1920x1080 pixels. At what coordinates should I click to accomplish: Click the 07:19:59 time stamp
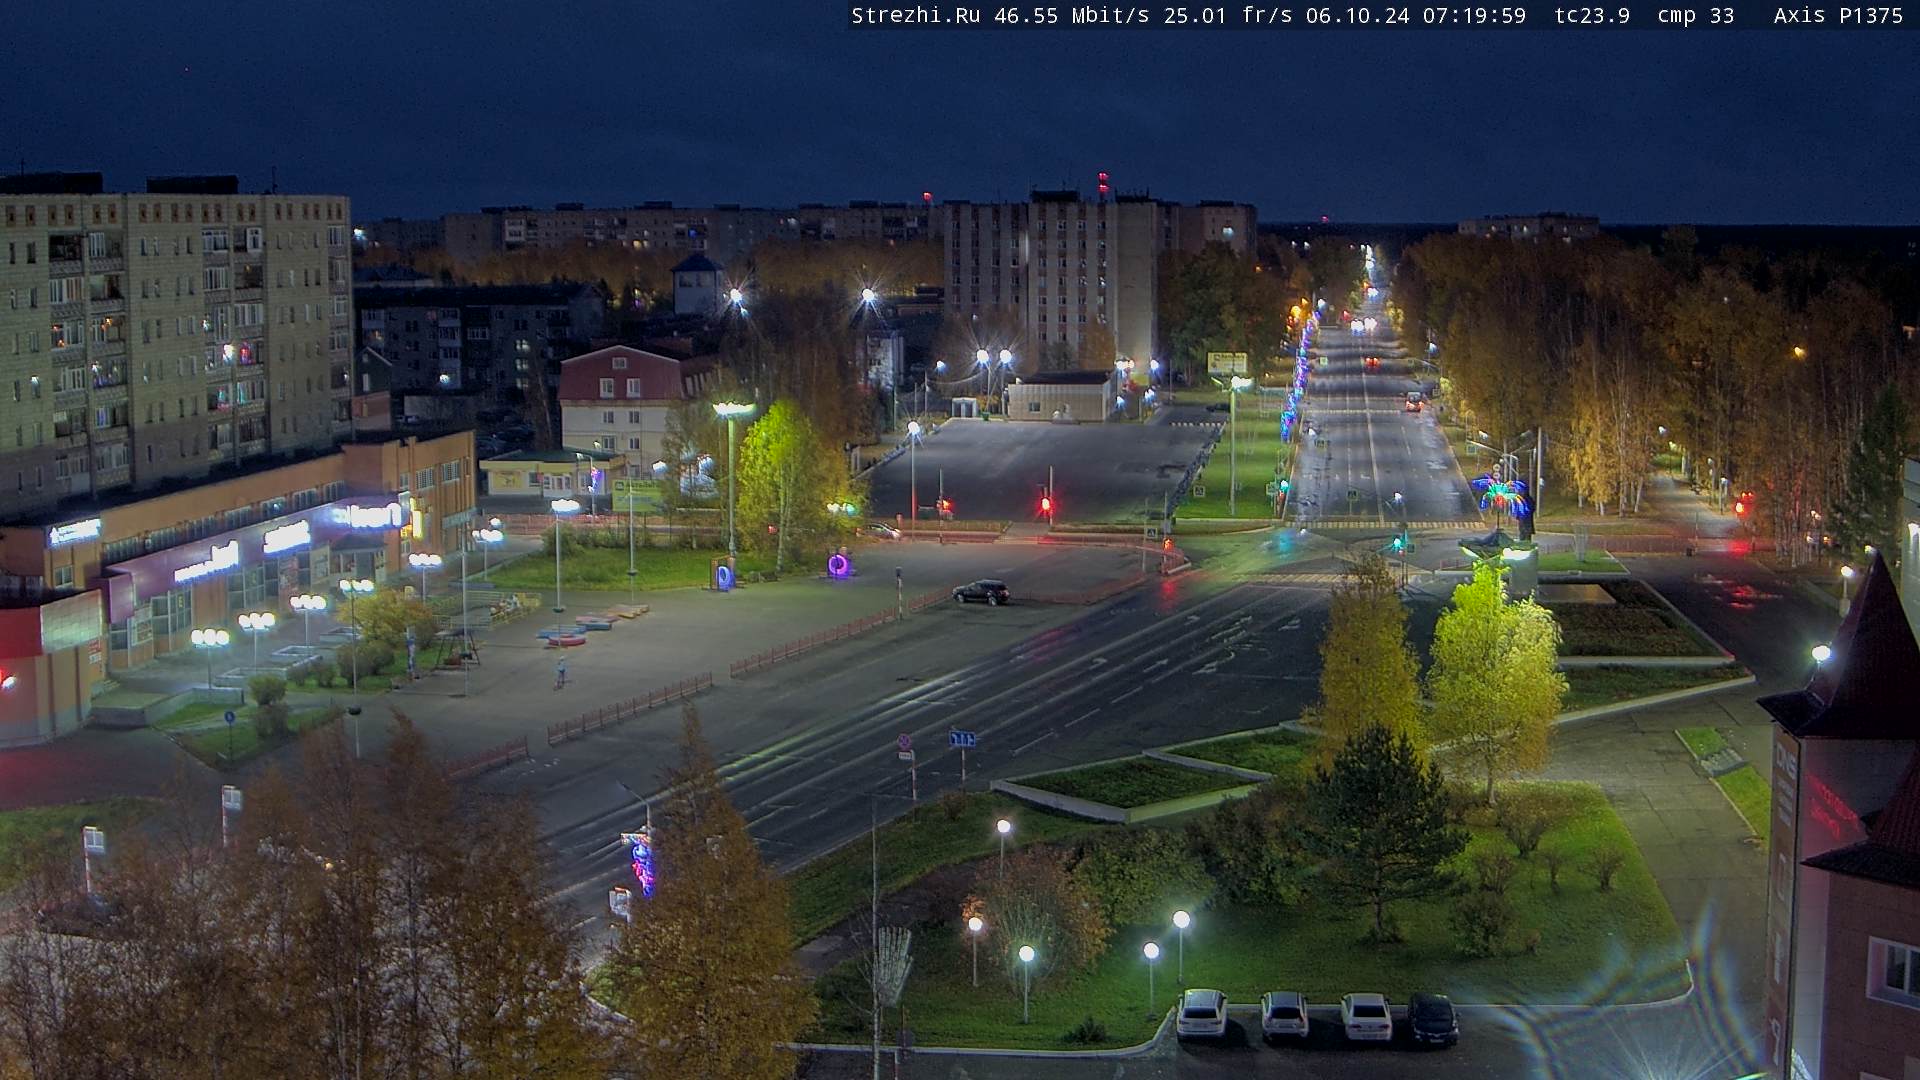(x=1474, y=16)
